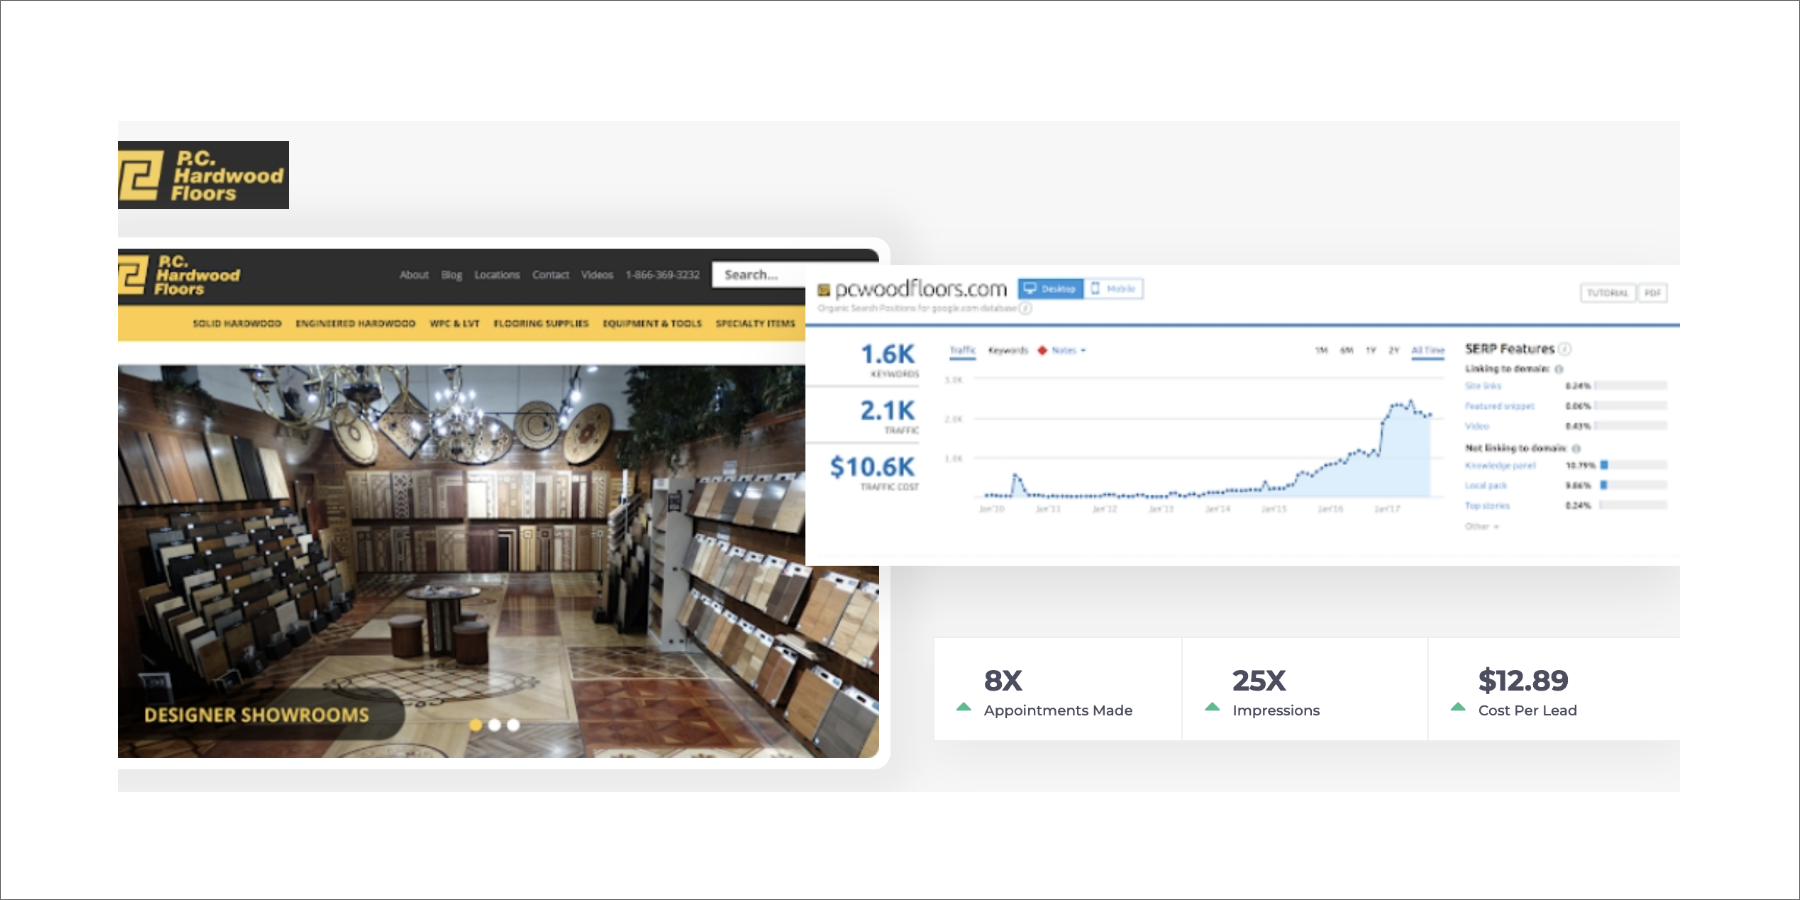Select third carousel dot on showroom slider
1800x900 pixels.
tap(513, 725)
